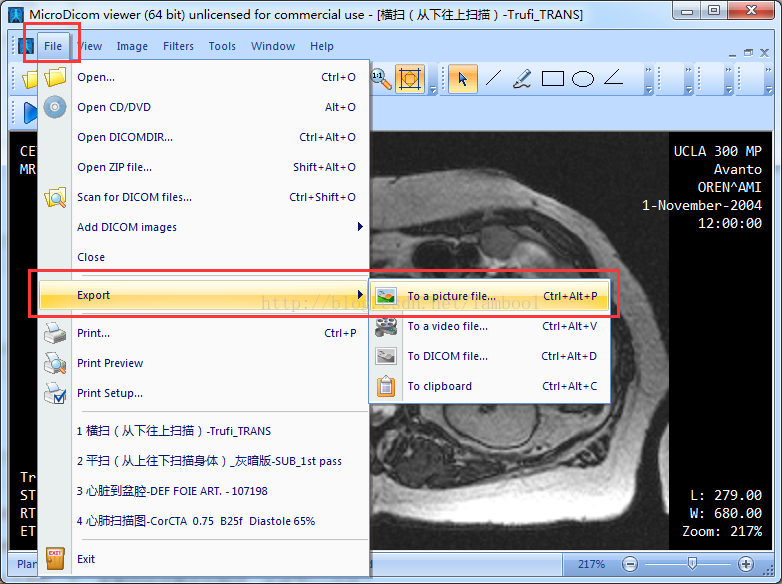Screen dimensions: 782x584
Task: Choose Open CD/DVD menu entry
Action: coord(204,107)
